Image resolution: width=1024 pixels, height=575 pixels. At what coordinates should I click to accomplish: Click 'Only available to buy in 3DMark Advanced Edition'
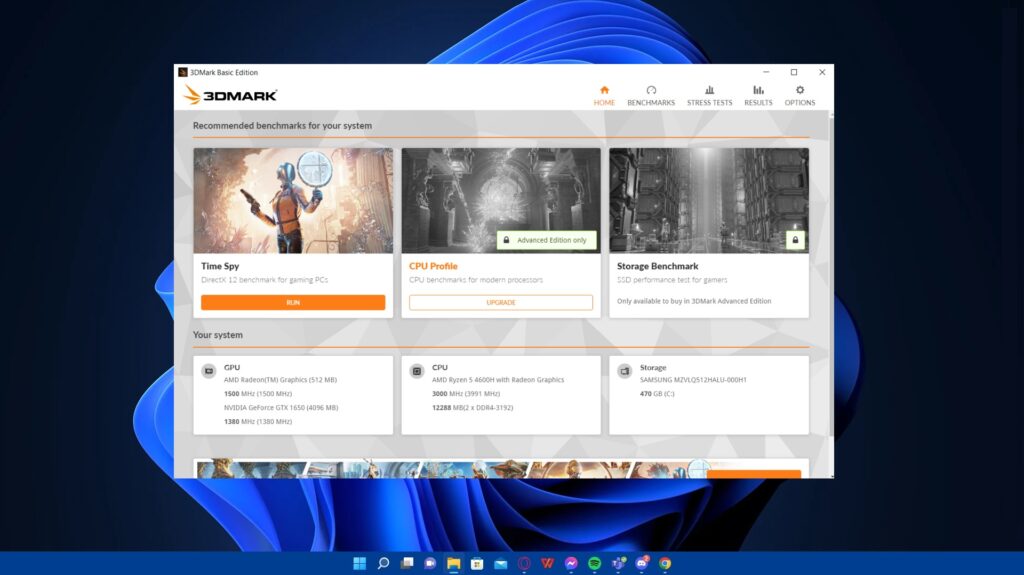[694, 301]
